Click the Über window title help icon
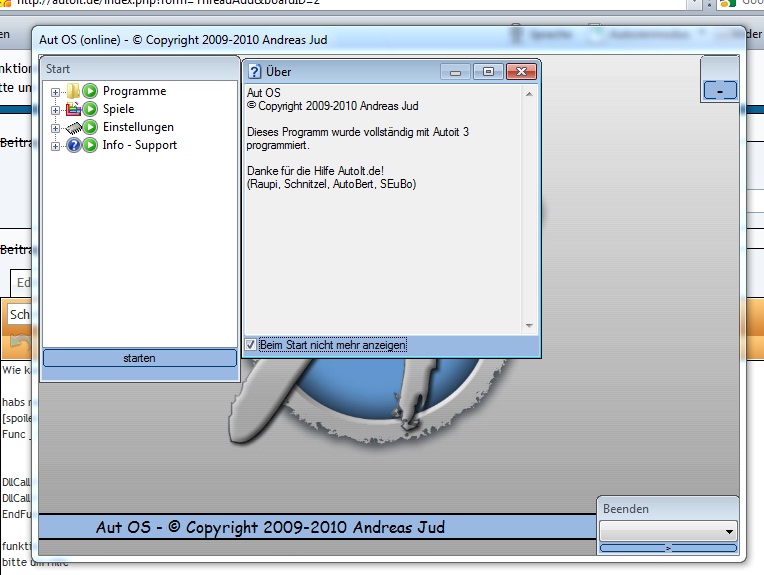The image size is (764, 575). 255,72
